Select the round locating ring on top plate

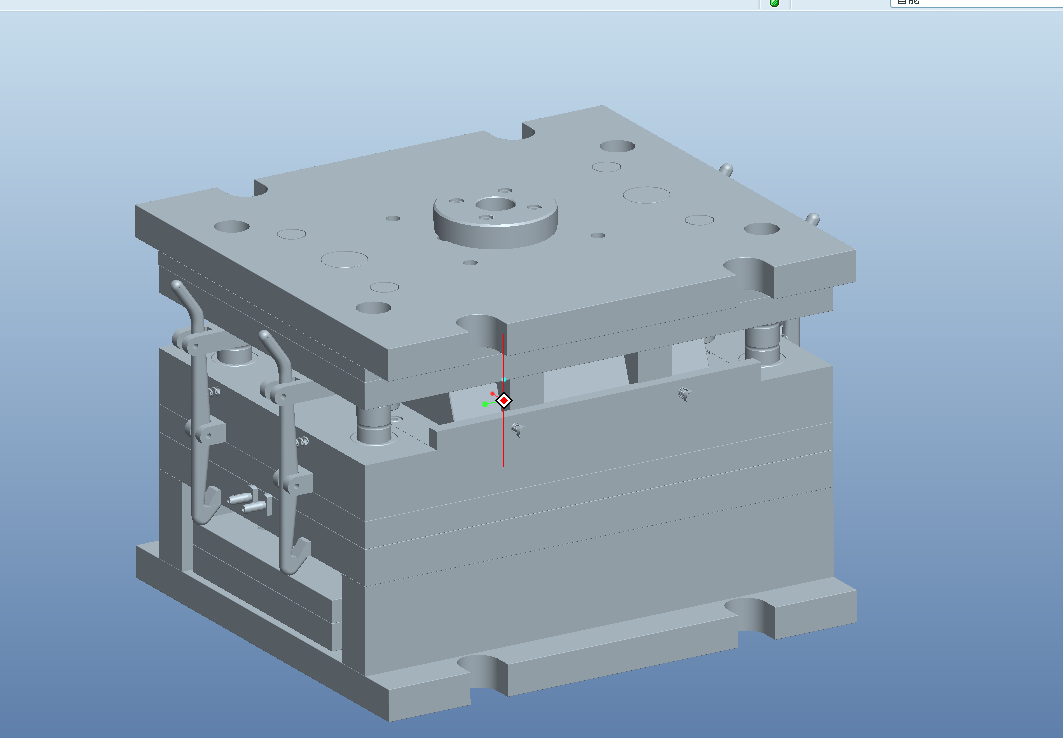point(496,219)
